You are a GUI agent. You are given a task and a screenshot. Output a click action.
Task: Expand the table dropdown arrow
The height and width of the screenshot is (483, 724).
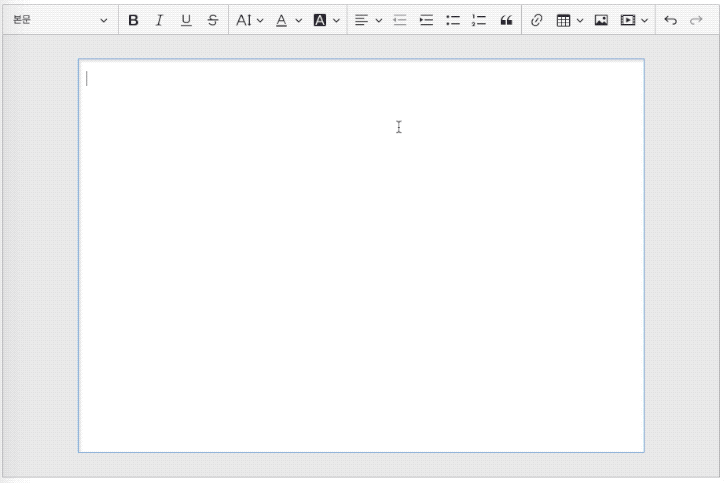pyautogui.click(x=580, y=20)
